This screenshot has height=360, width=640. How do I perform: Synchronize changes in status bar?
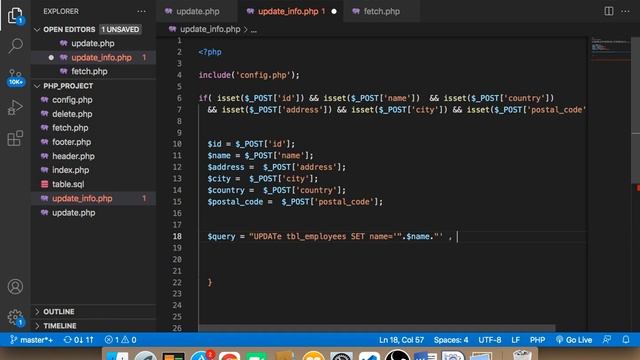pos(78,340)
